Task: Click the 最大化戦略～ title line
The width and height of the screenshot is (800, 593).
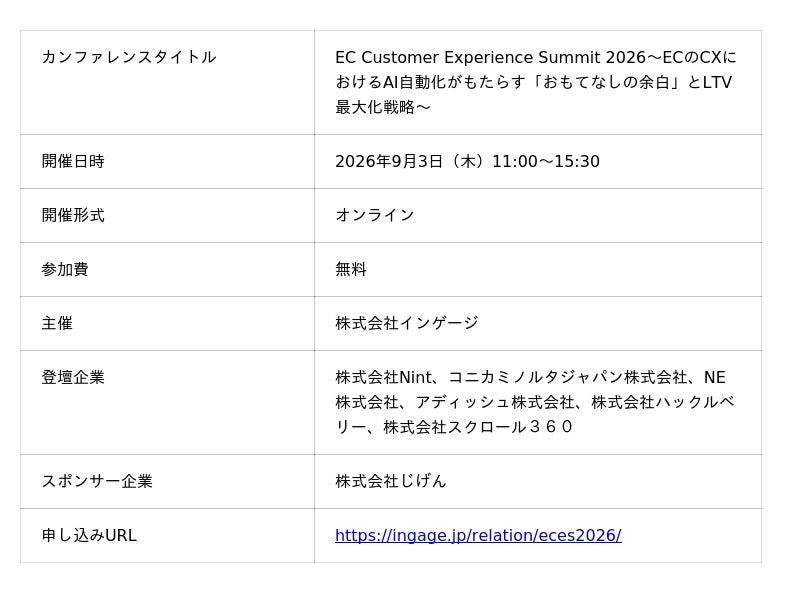Action: pyautogui.click(x=383, y=107)
